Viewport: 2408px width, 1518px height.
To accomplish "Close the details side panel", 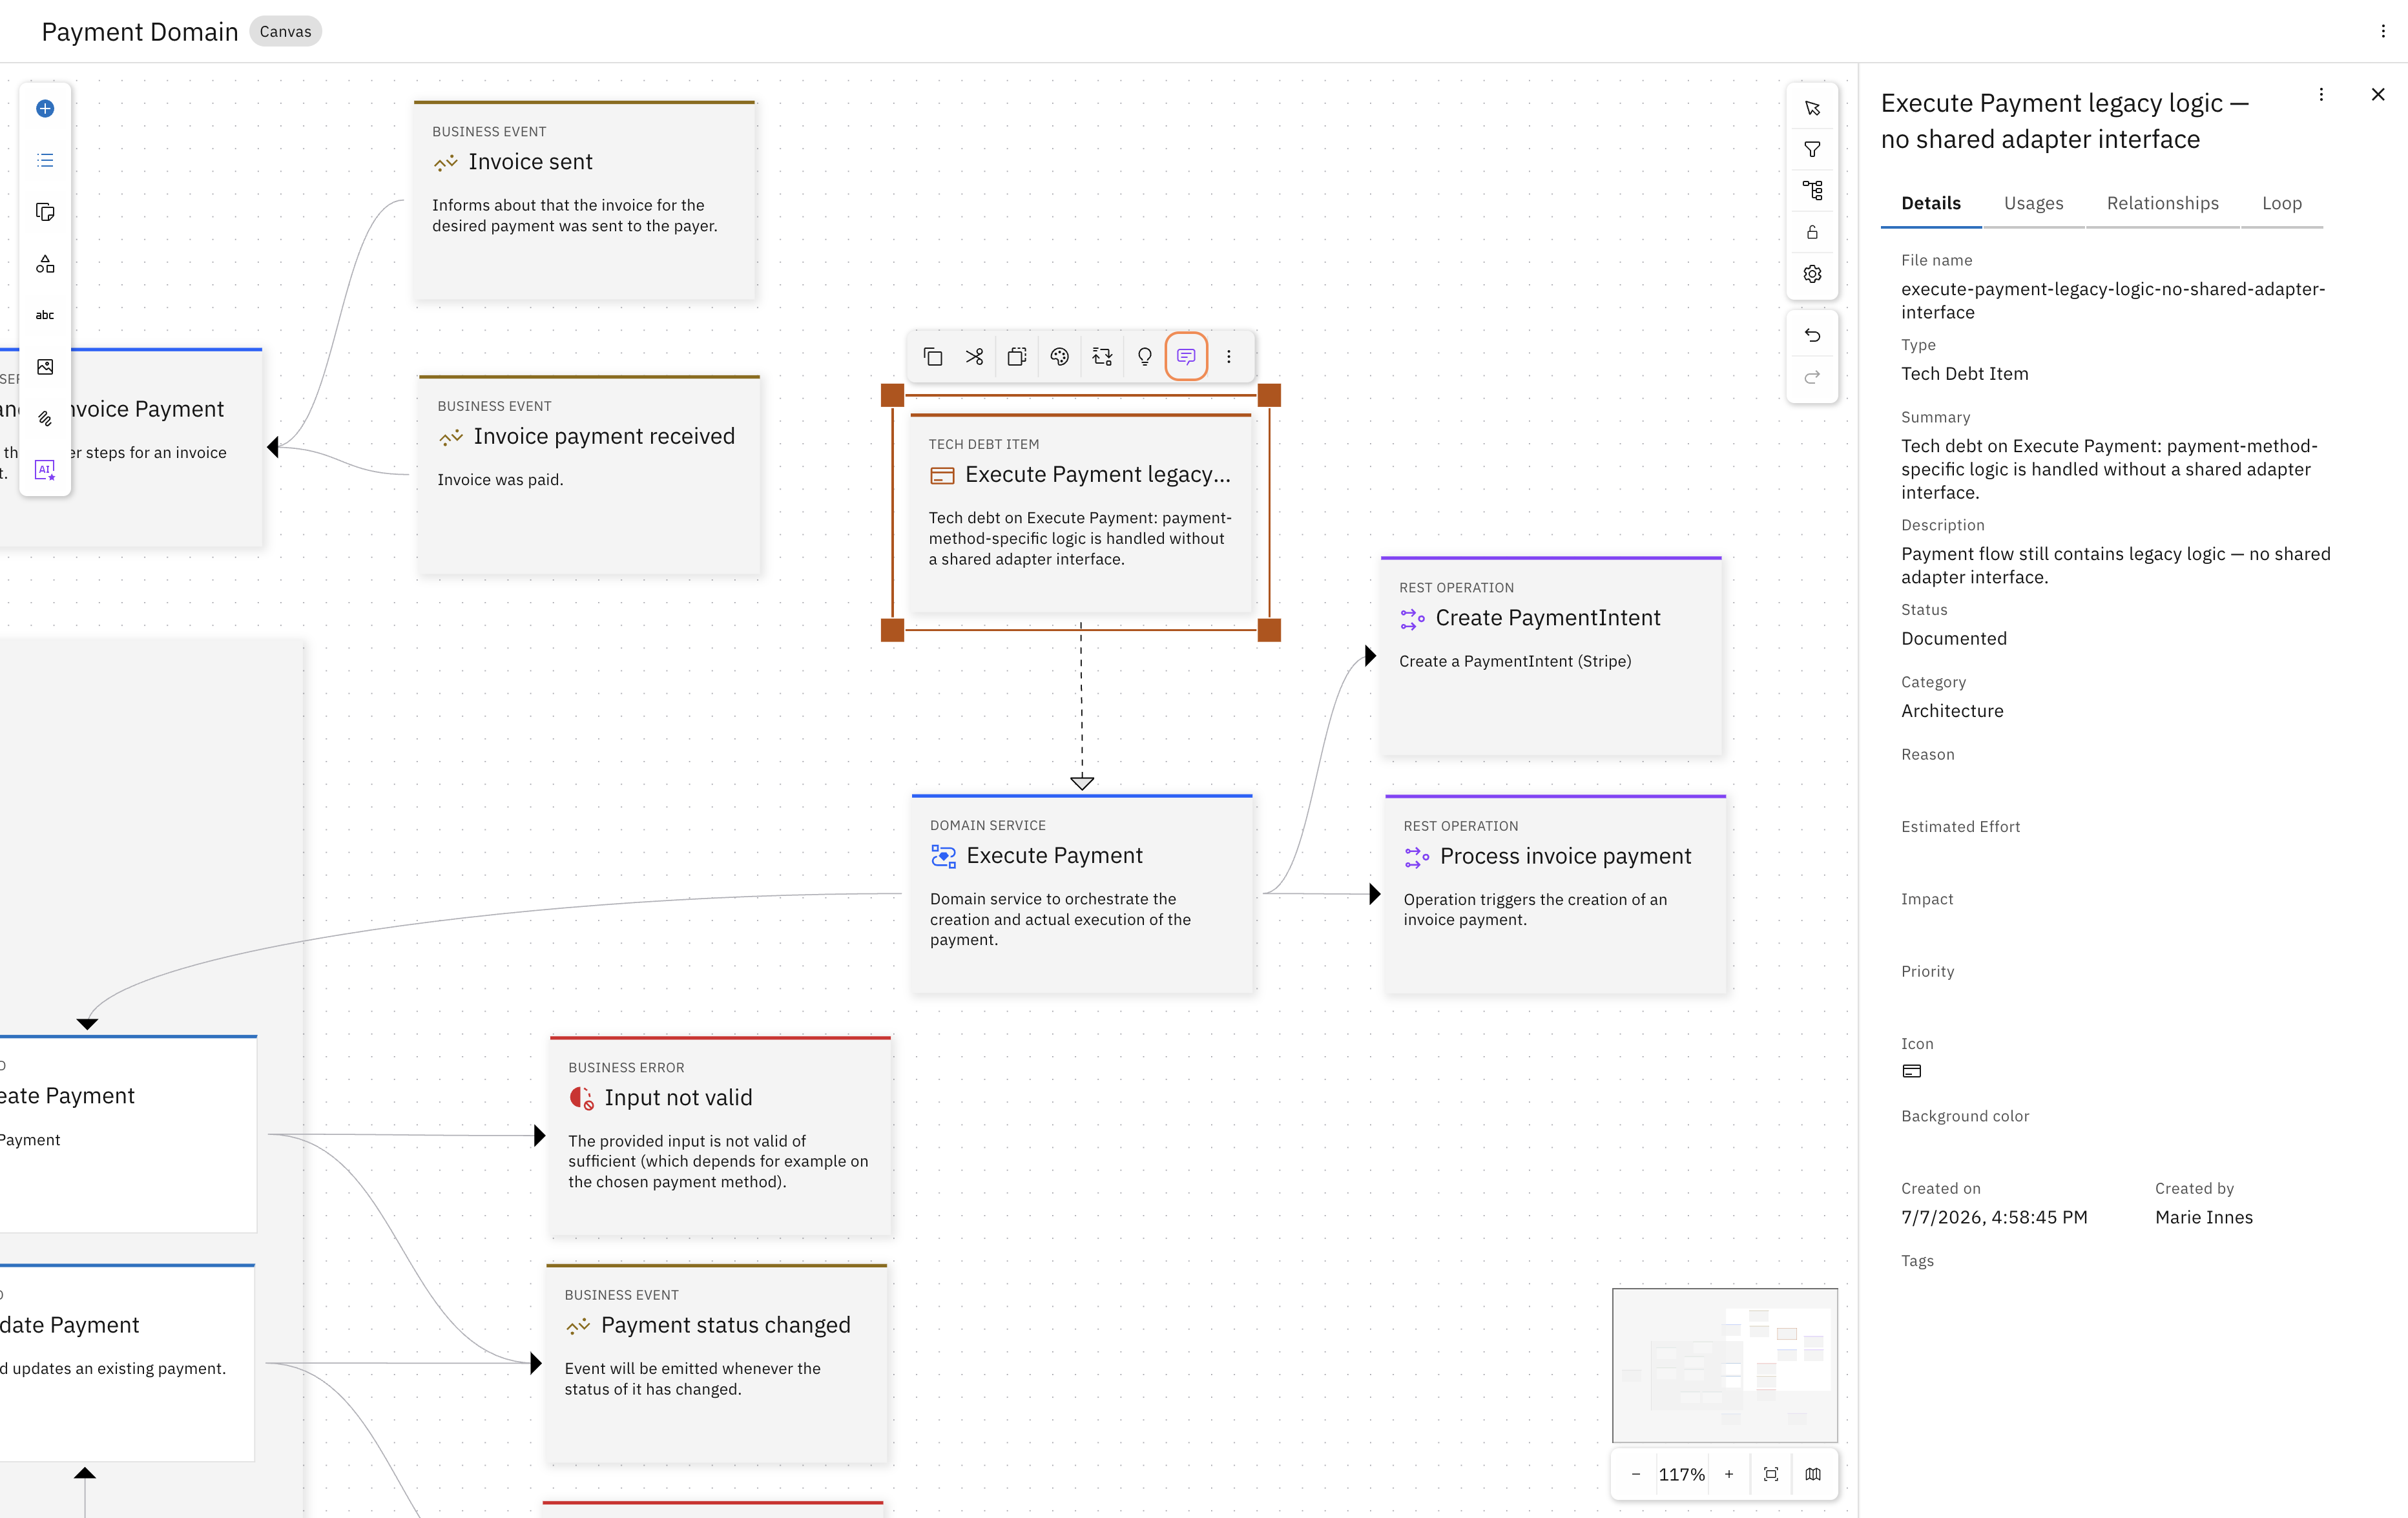I will [x=2378, y=94].
